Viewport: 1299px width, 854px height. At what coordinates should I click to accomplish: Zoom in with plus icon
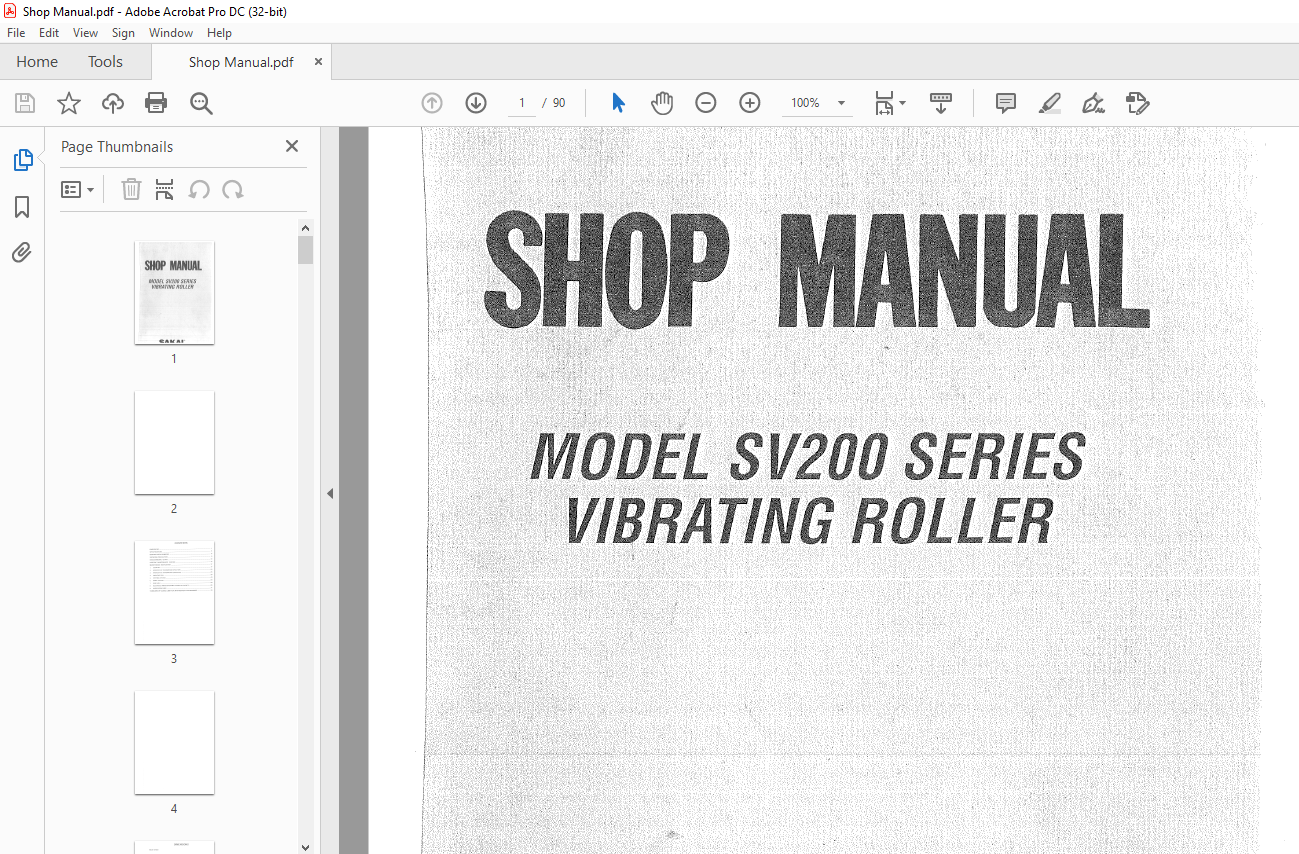[750, 103]
